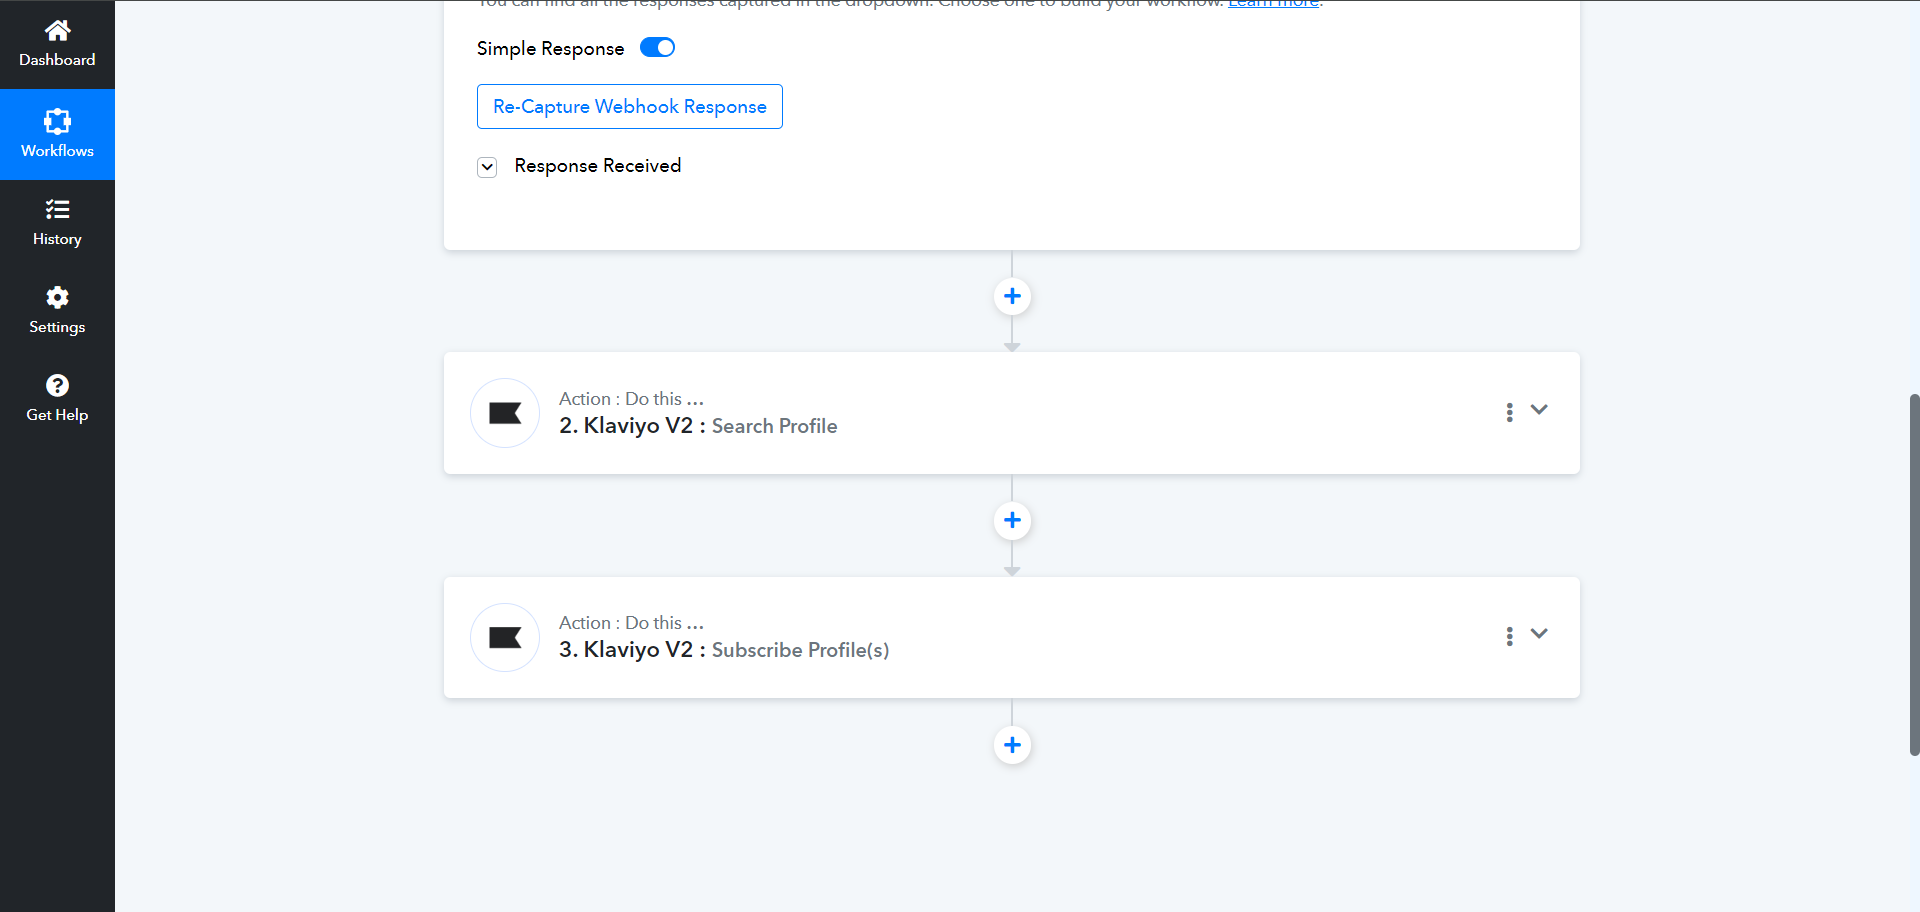Open Settings via the sidebar gear icon
Viewport: 1920px width, 912px height.
click(57, 311)
